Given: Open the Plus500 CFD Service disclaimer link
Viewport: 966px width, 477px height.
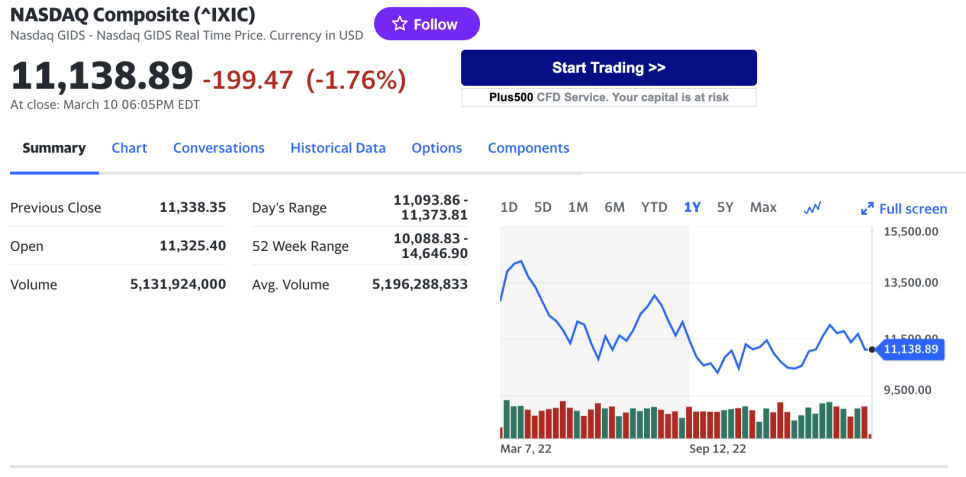Looking at the screenshot, I should [609, 97].
